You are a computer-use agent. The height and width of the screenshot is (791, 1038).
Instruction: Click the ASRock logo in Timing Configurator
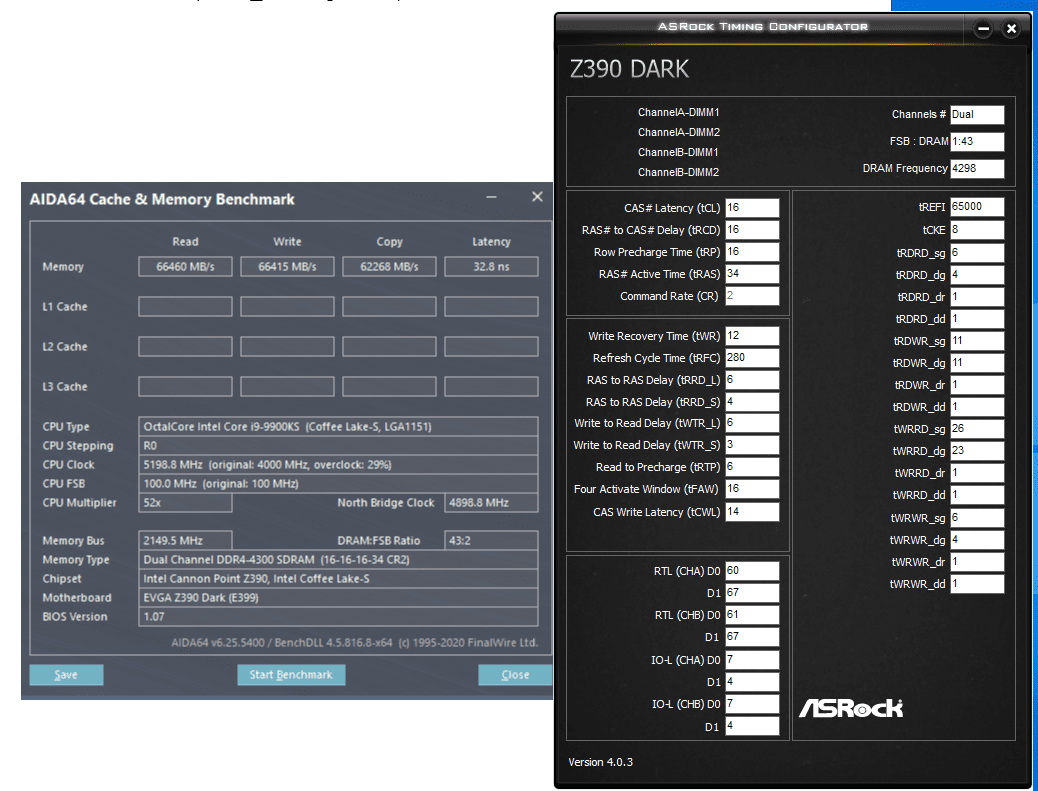[851, 708]
